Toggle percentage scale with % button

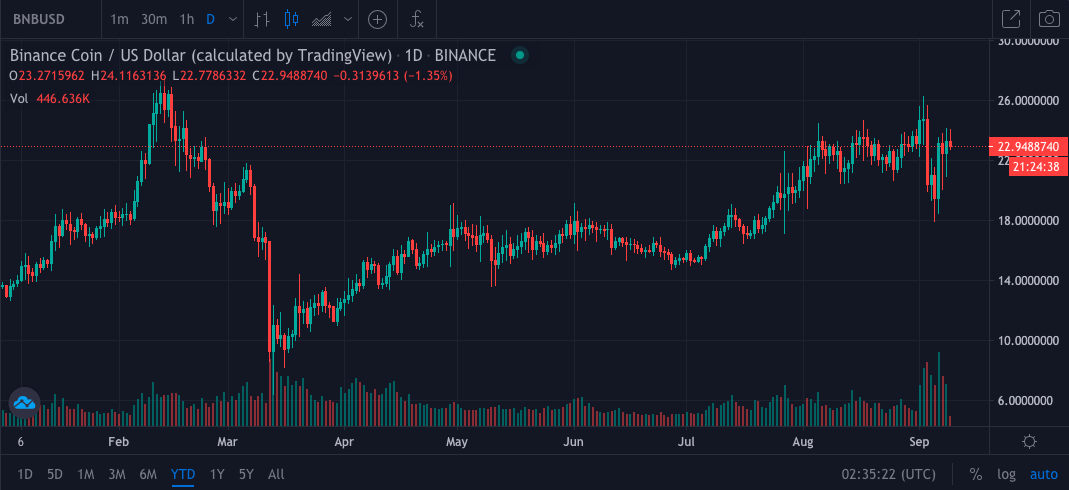pos(976,474)
